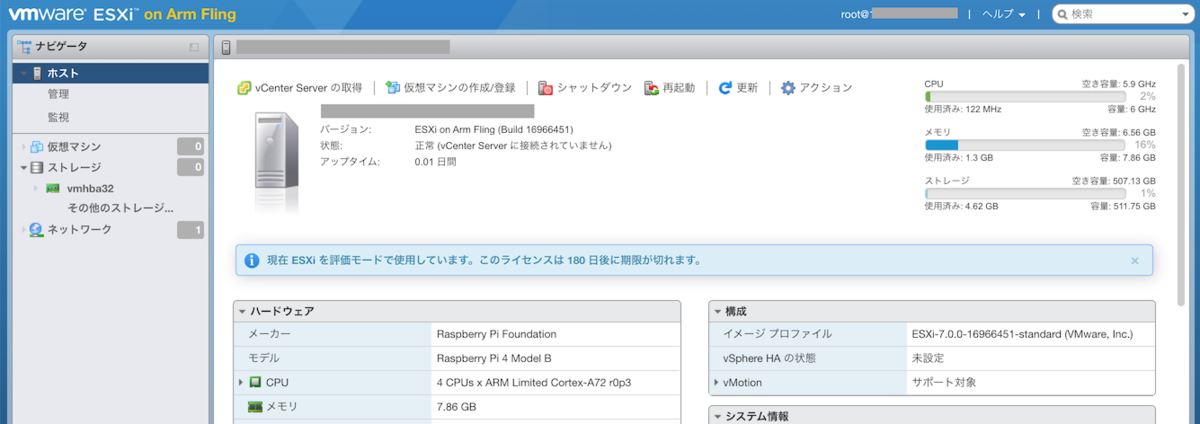Screen dimensions: 1200x424
Task: Click the storage icon in navigator
Action: click(x=38, y=167)
